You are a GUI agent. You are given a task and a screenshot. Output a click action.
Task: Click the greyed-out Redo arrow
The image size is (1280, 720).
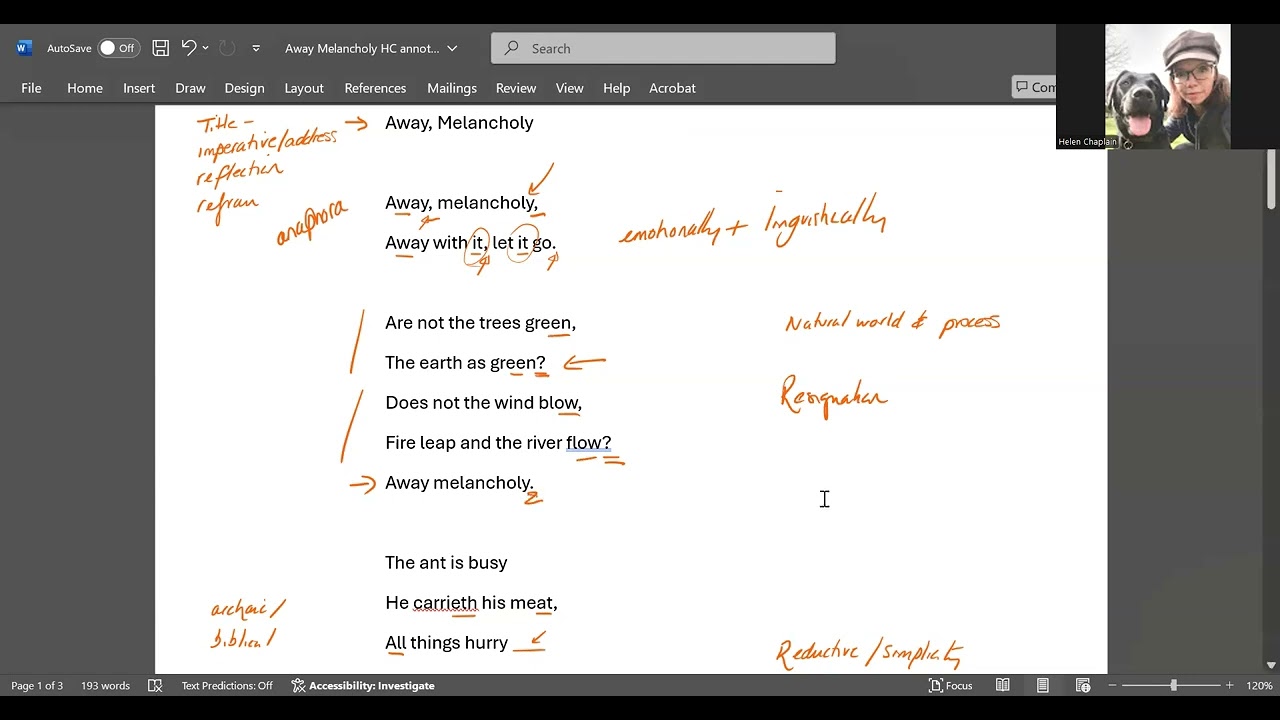(227, 48)
